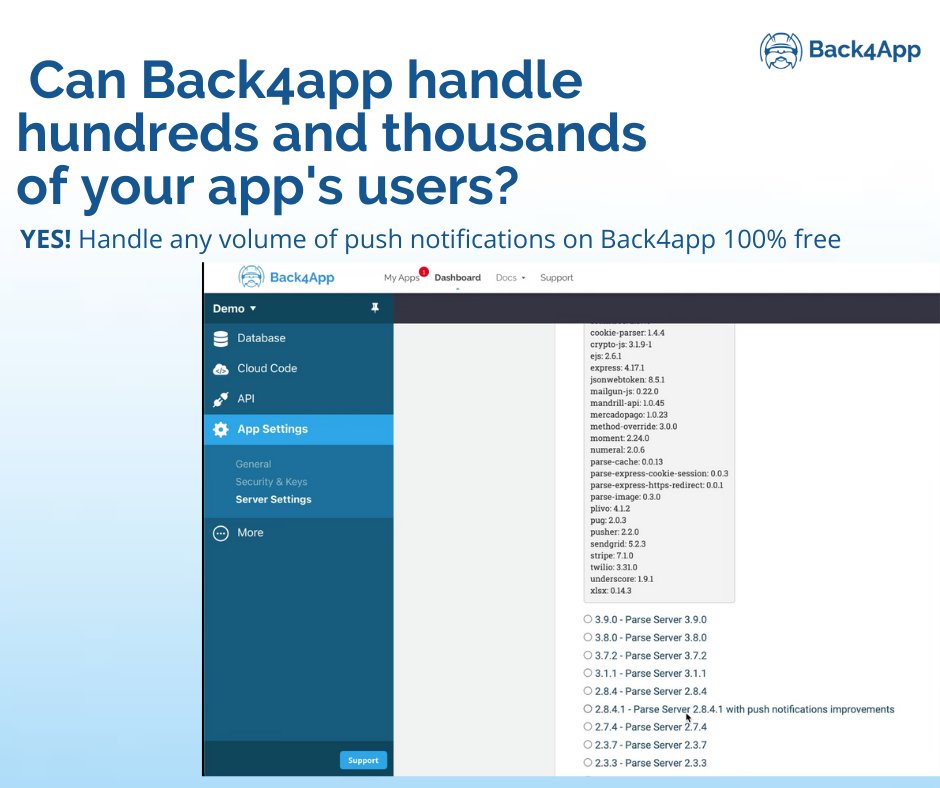Click the mailgun-js: 0.22.0 entry
The width and height of the screenshot is (940, 788).
(624, 391)
